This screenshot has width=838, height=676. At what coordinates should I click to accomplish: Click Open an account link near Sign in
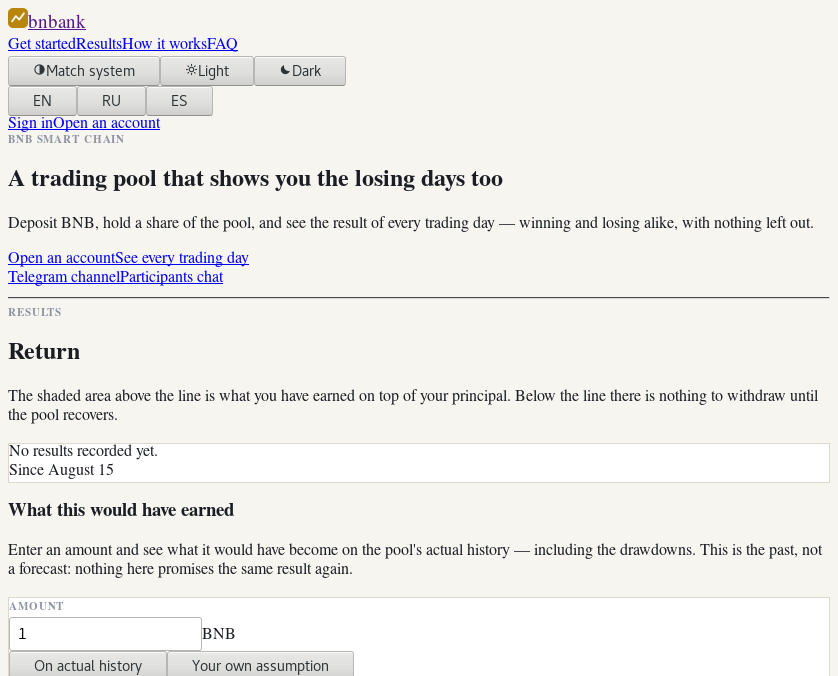coord(106,123)
